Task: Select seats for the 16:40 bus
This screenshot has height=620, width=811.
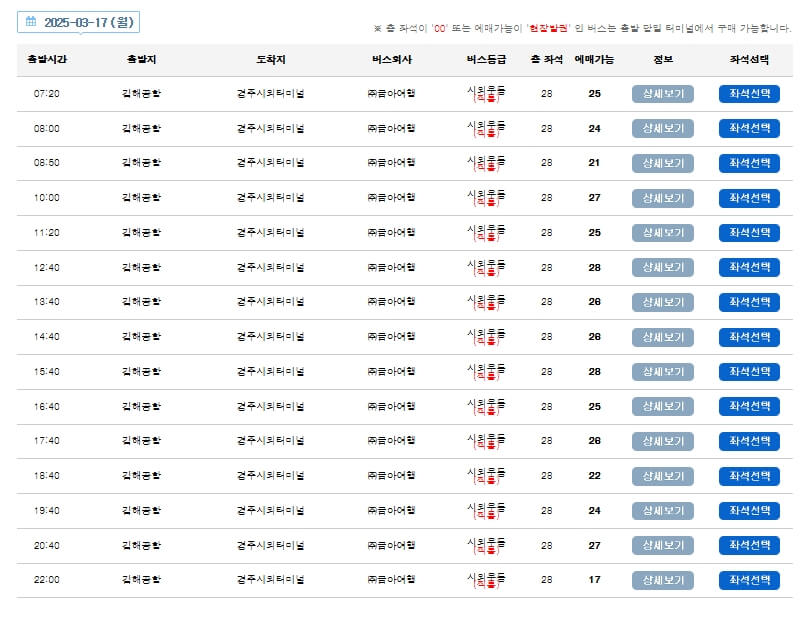Action: coord(749,406)
